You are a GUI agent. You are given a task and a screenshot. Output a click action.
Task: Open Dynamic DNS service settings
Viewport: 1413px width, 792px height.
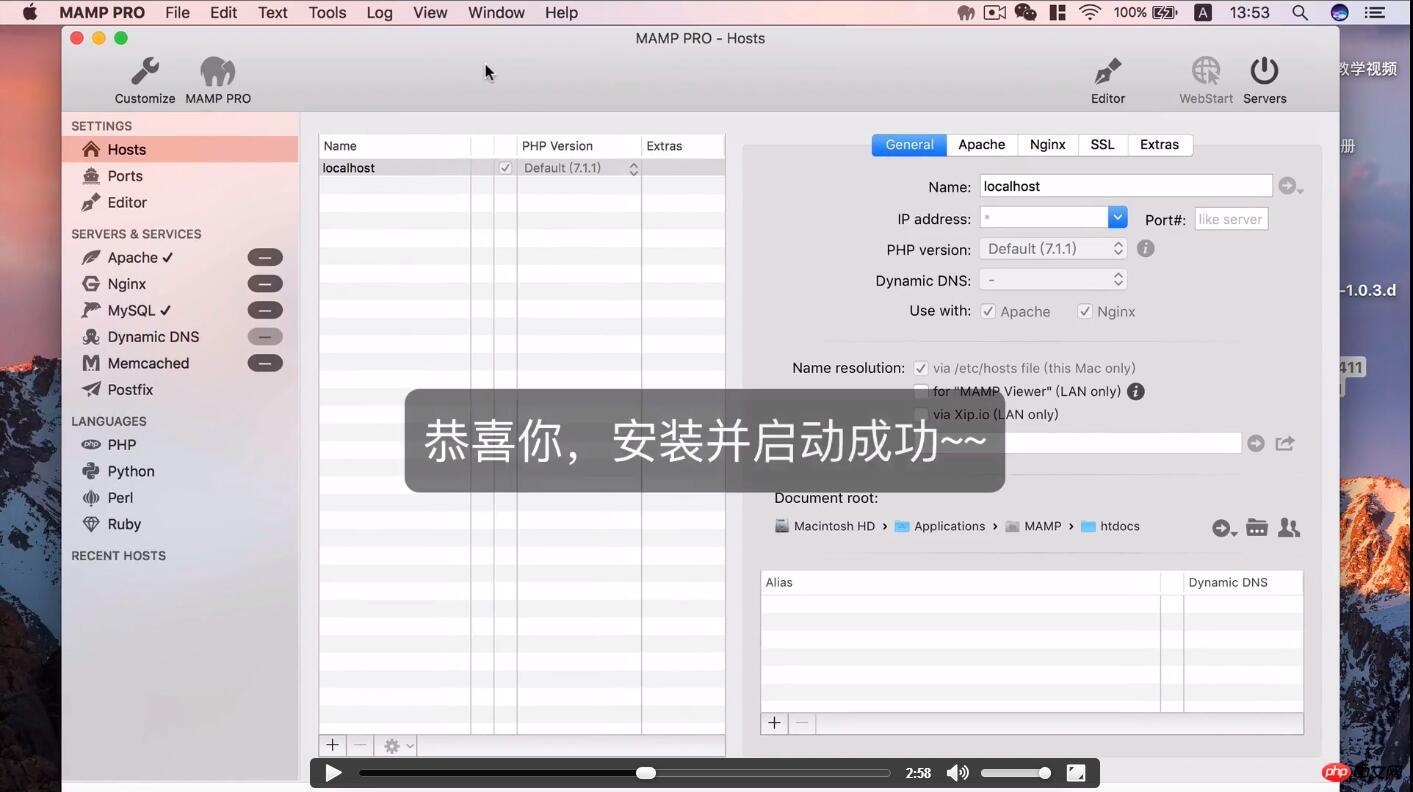point(153,337)
